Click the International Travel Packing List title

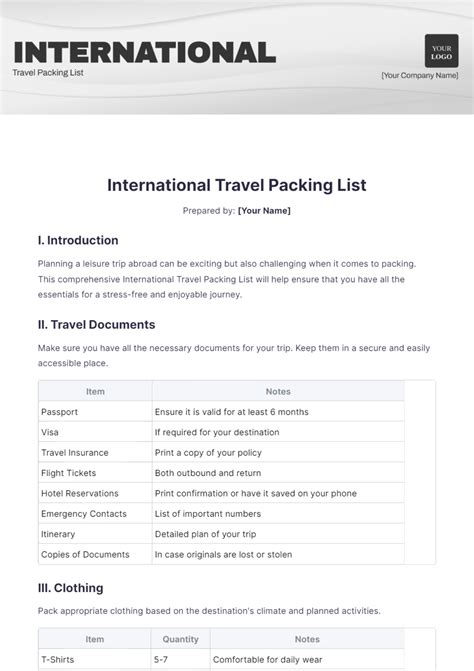tap(237, 185)
